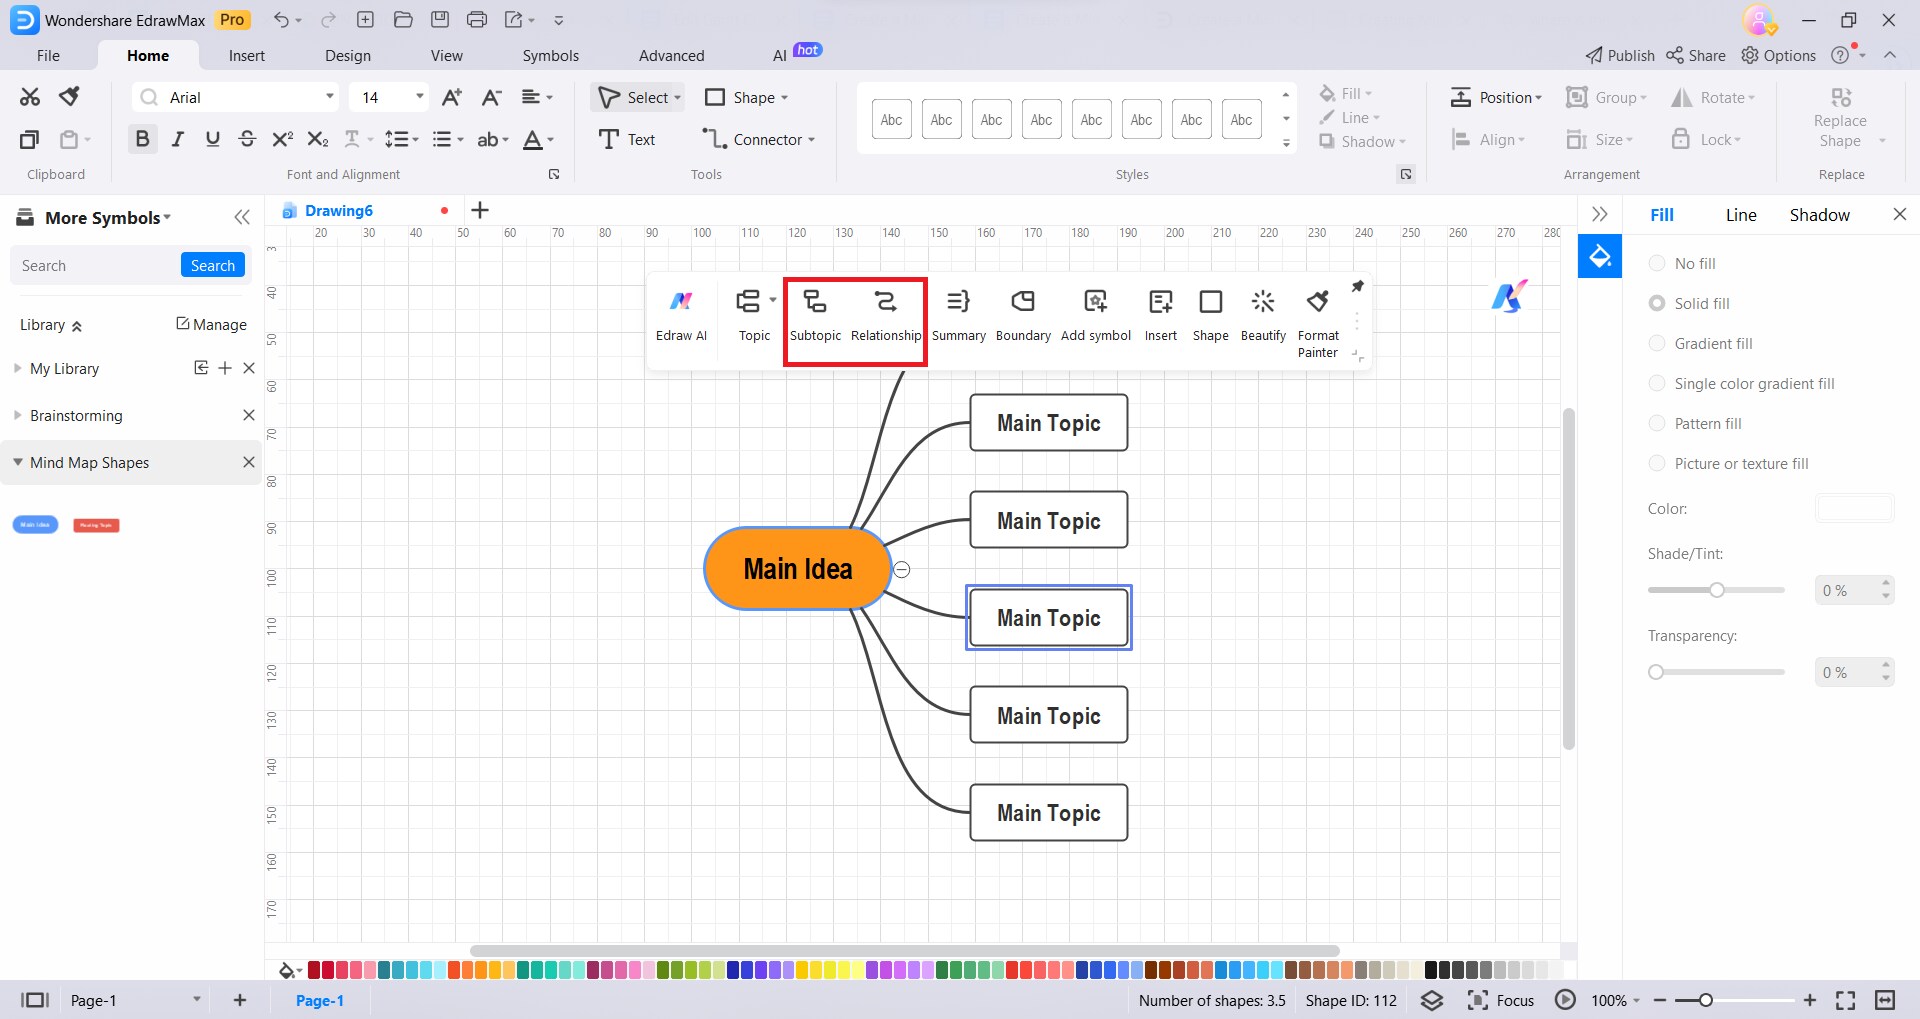Click the Save icon in title bar
Screen dimensions: 1920x1019
[x=440, y=20]
